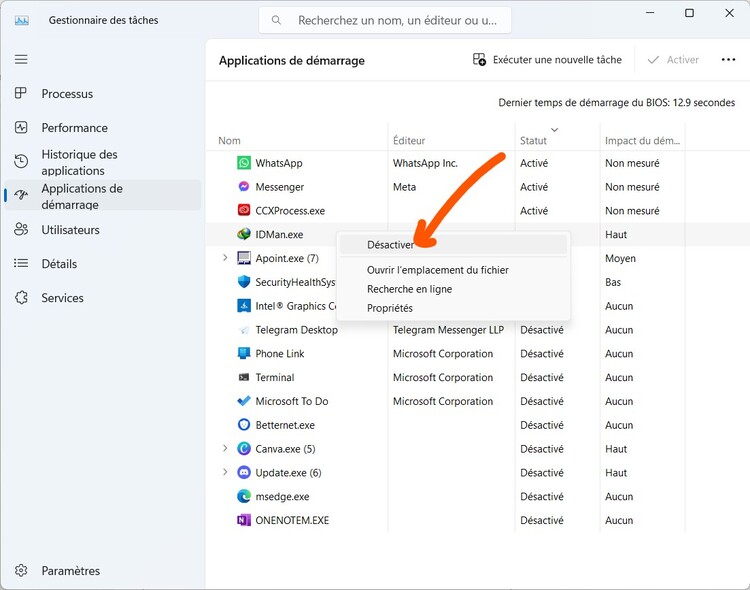
Task: Click Telegram Messenger LLP publisher cell
Action: tap(448, 330)
